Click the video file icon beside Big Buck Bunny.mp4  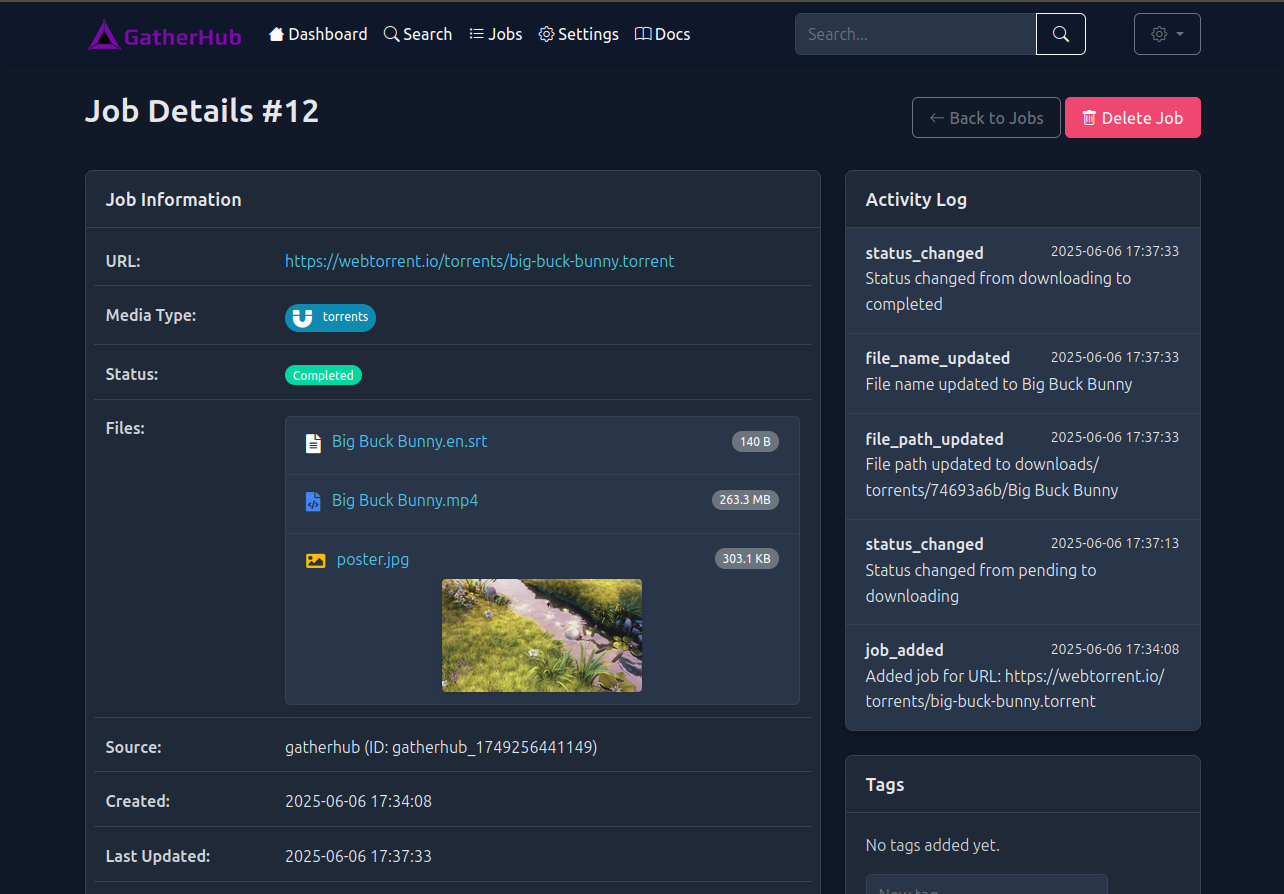click(x=313, y=500)
